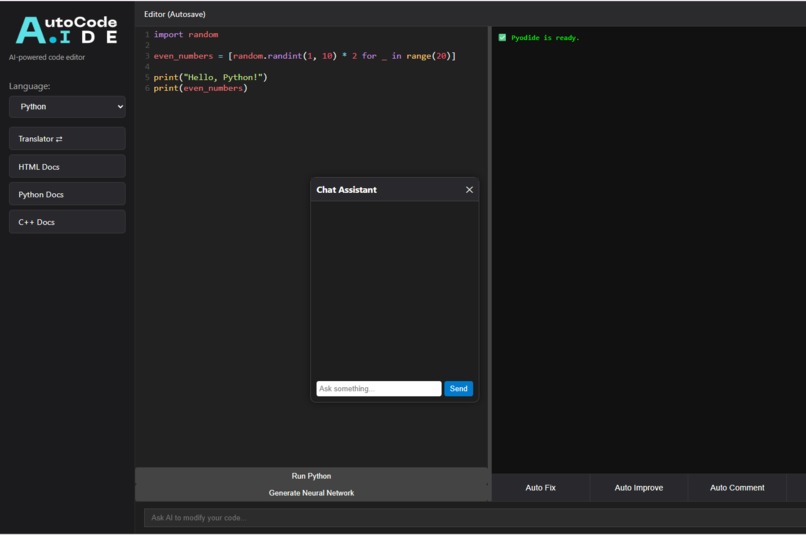Viewport: 806px width, 535px height.
Task: Click the 'Editor (Autosave)' header label
Action: tap(175, 14)
